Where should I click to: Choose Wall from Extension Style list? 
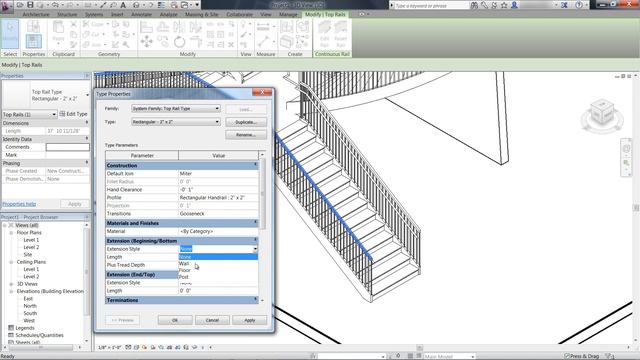click(218, 264)
